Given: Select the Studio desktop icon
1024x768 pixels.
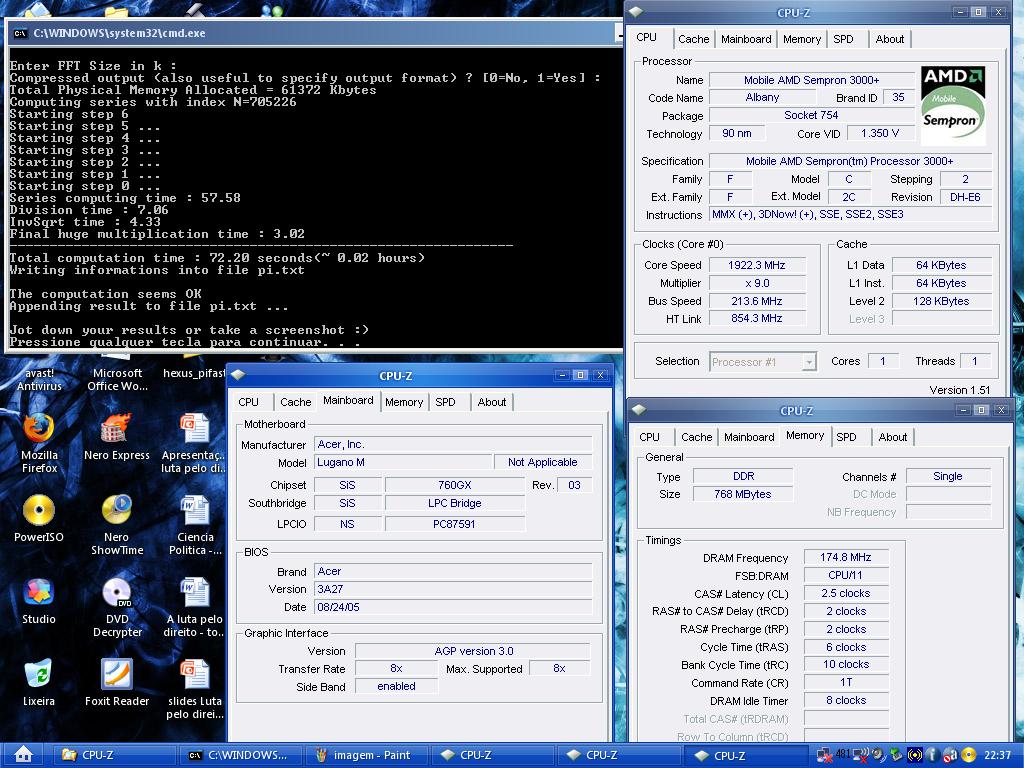Looking at the screenshot, I should (39, 601).
